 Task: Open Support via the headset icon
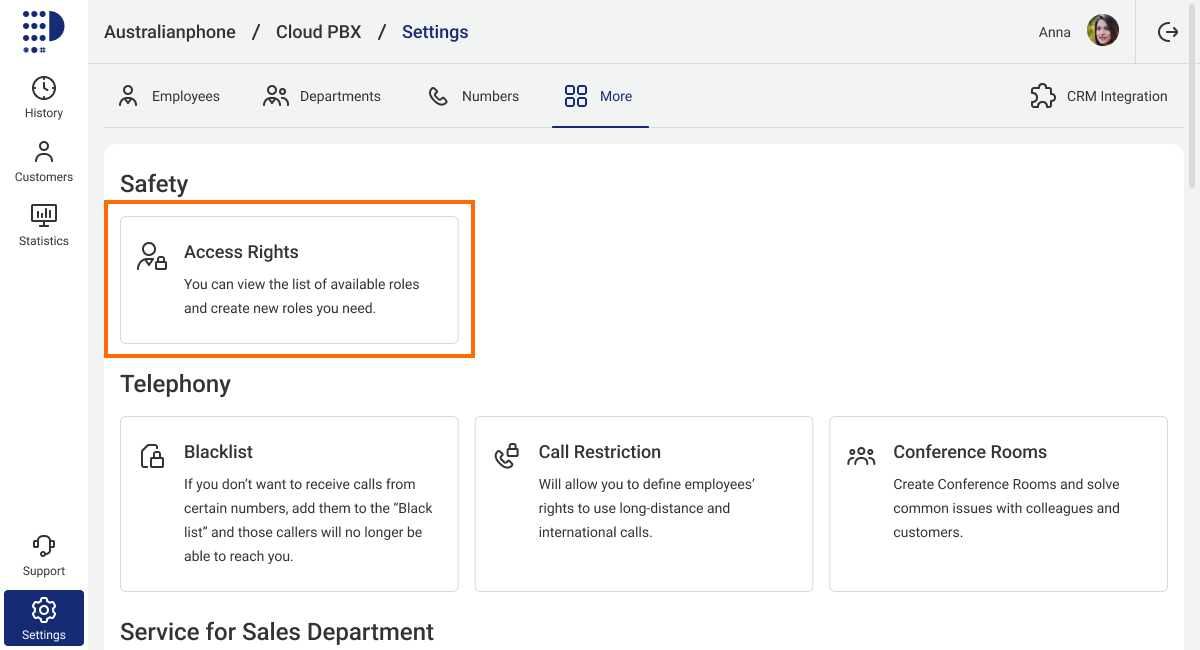(x=44, y=546)
